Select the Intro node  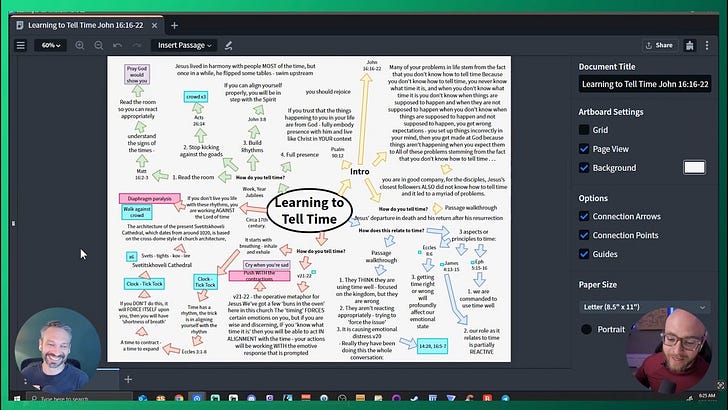point(360,172)
